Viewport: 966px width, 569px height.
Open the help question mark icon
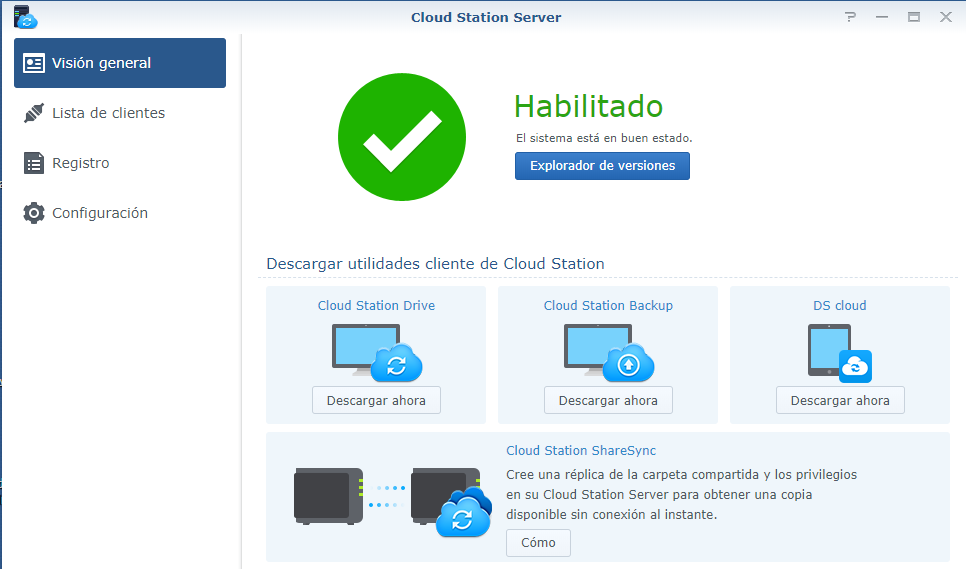tap(850, 17)
